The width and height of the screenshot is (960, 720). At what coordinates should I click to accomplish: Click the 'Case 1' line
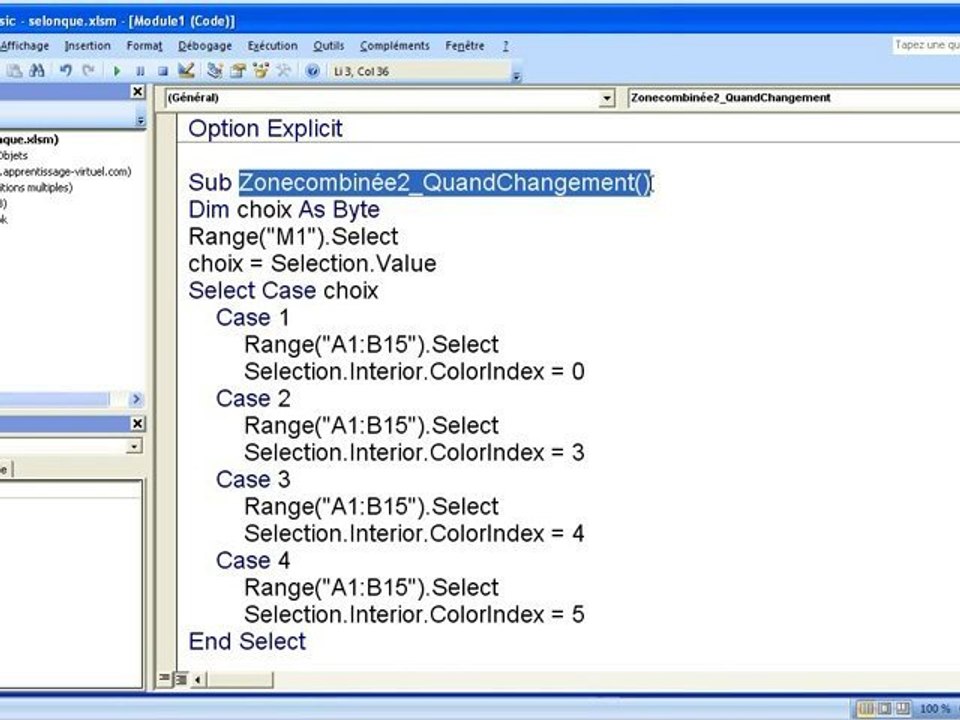pos(253,318)
